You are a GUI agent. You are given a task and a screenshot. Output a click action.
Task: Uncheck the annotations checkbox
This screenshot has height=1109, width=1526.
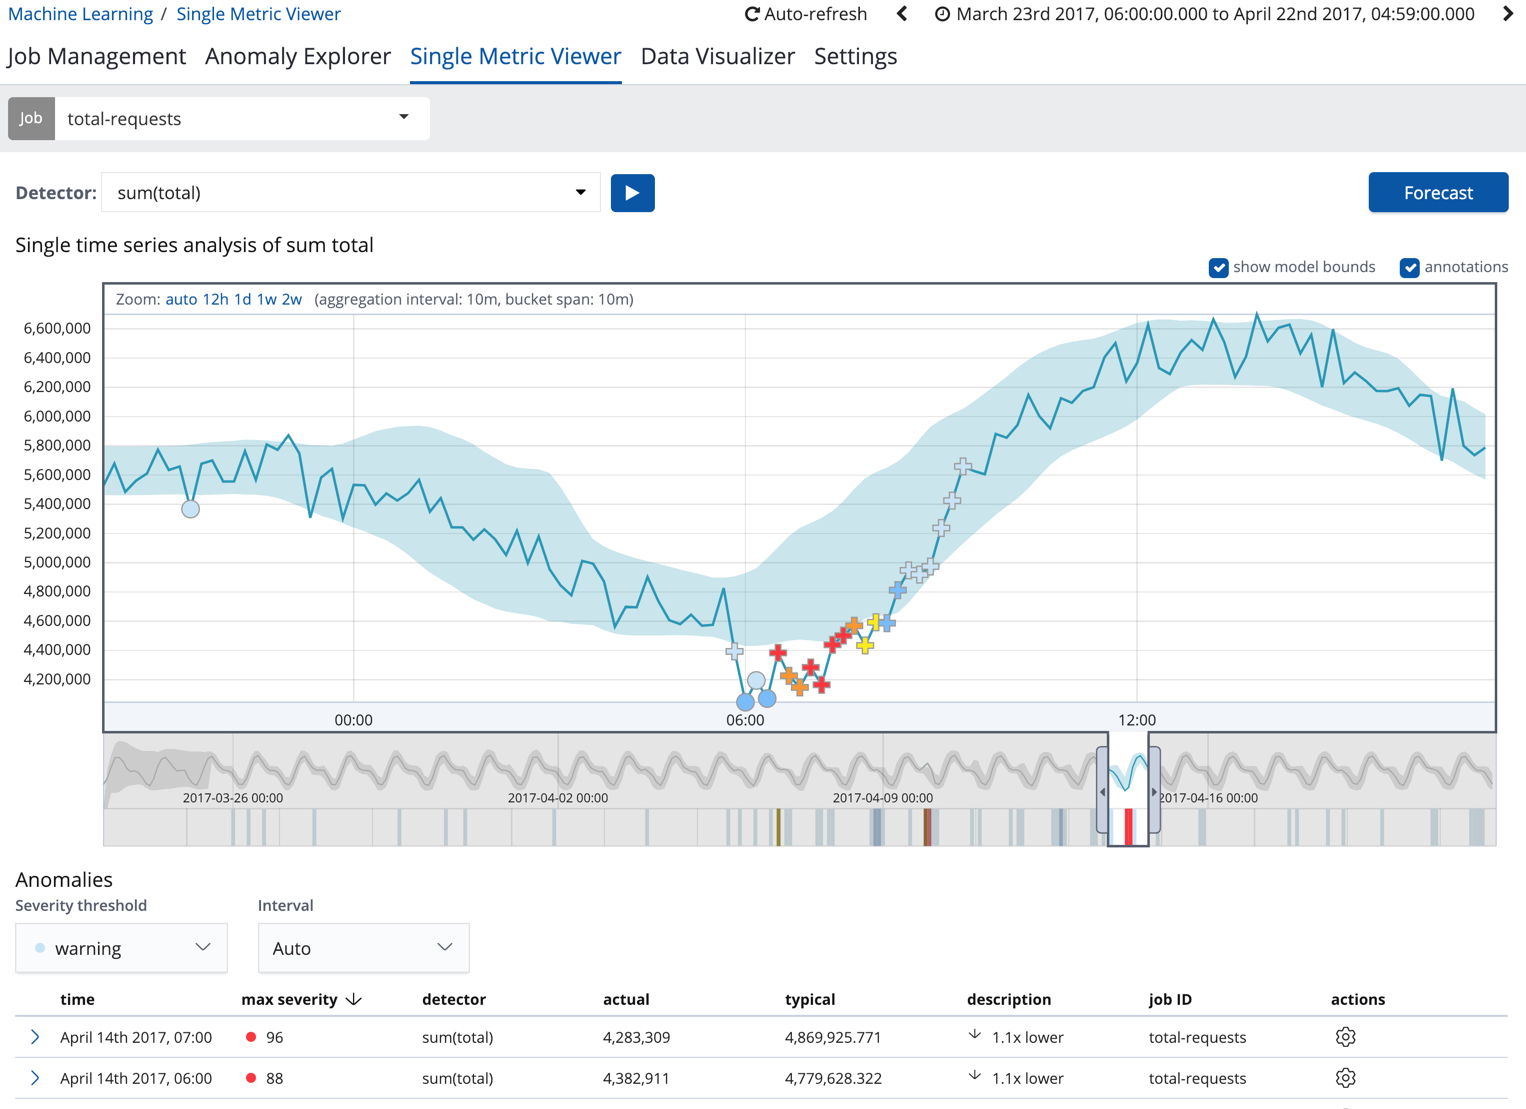coord(1409,267)
